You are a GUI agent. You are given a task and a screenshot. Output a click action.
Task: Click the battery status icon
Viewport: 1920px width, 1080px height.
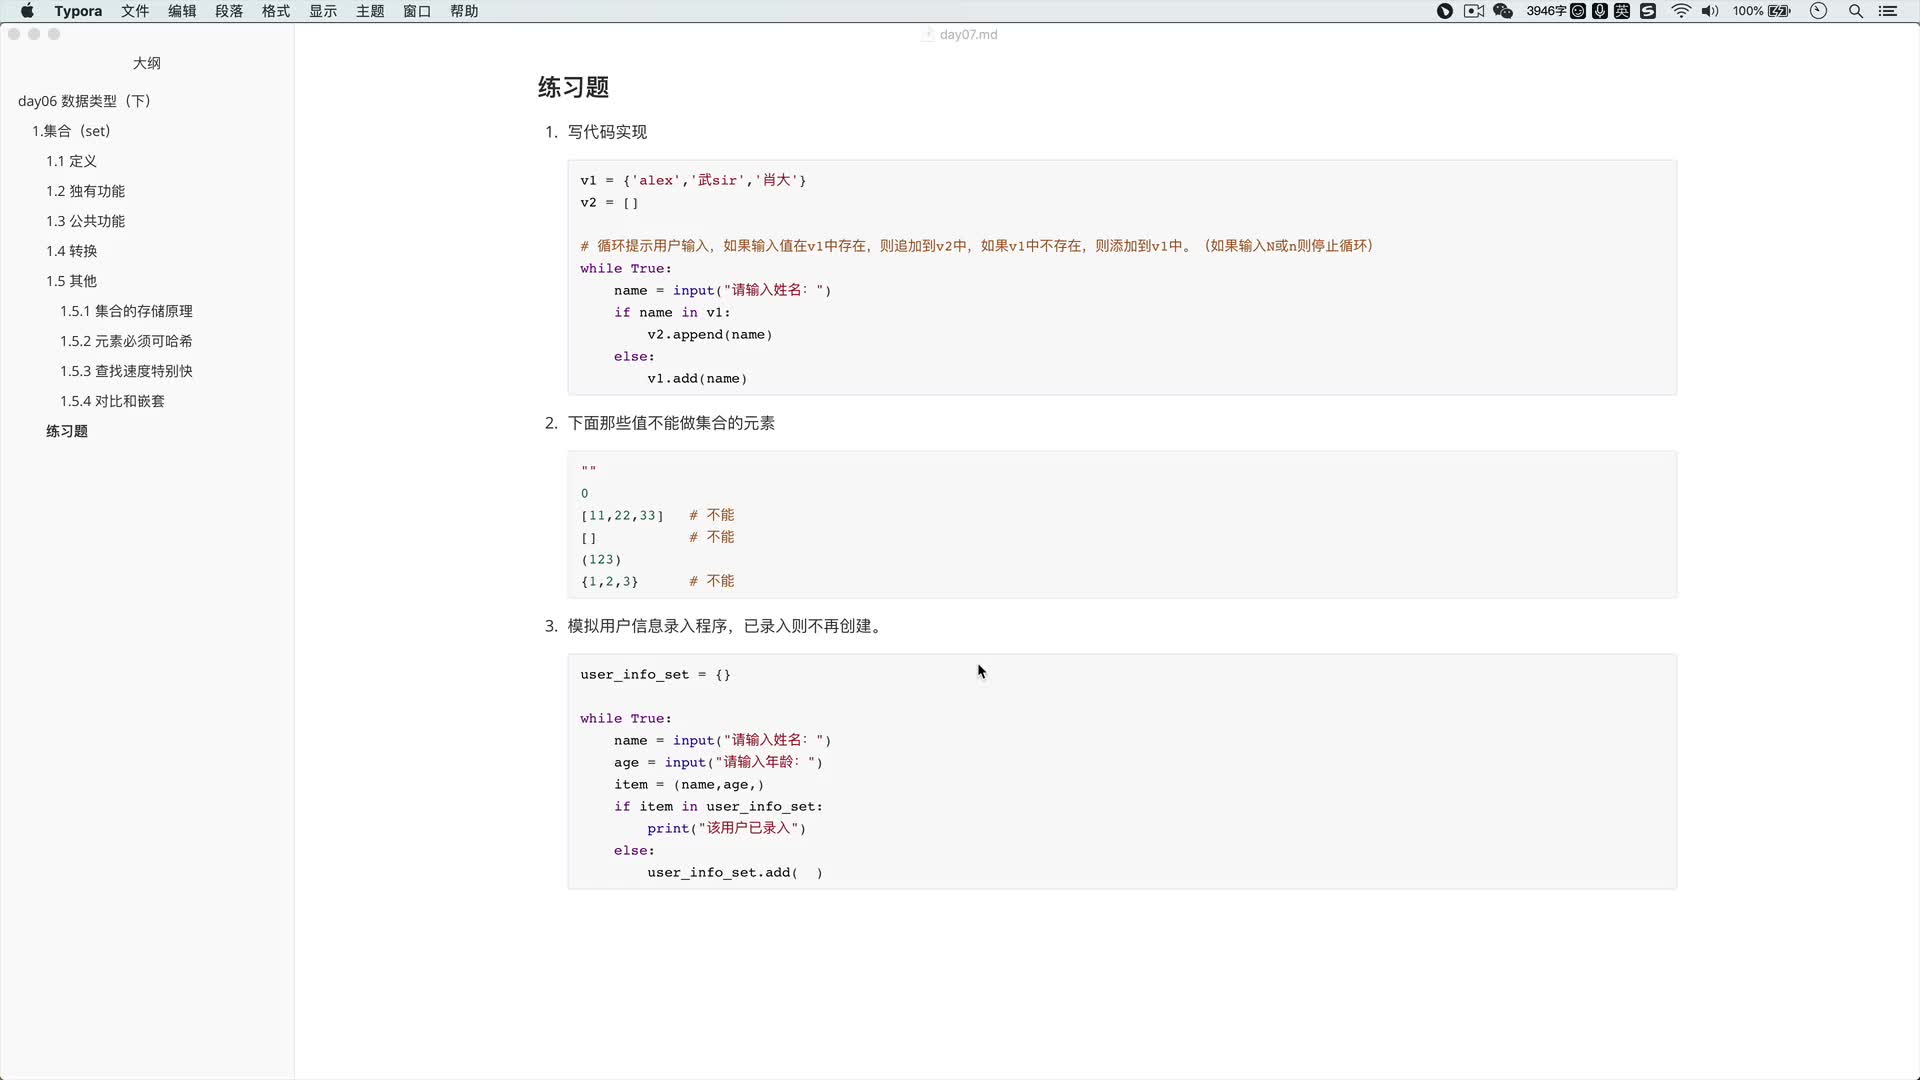[x=1781, y=11]
